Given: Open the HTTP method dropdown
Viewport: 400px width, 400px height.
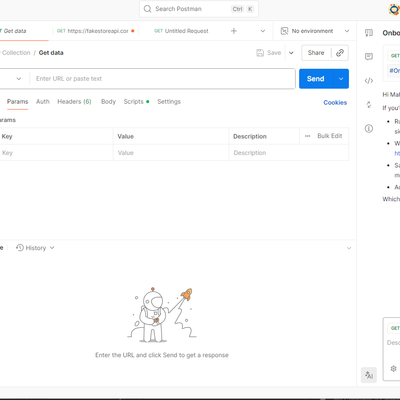Looking at the screenshot, I should [x=19, y=79].
